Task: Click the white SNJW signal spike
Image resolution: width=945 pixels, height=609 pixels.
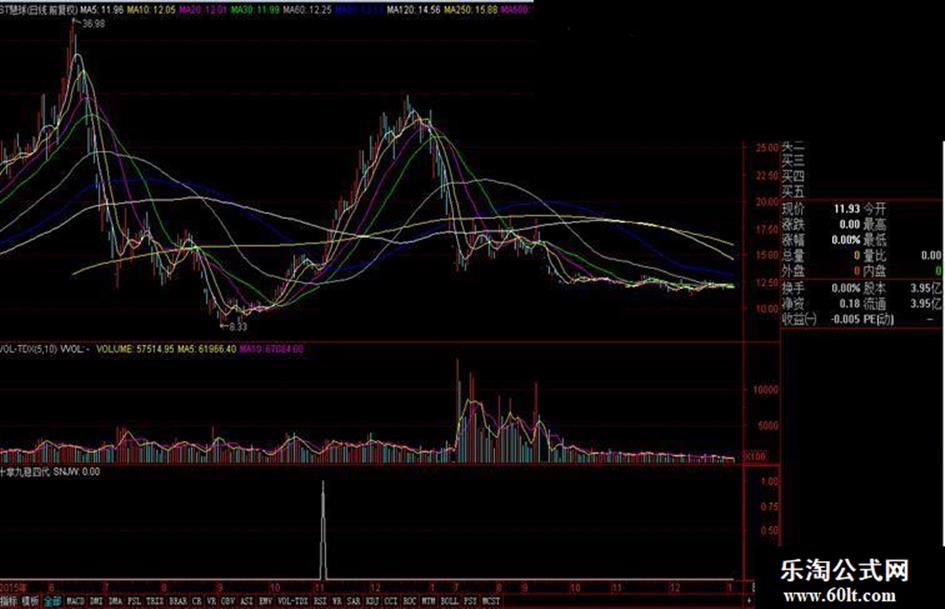Action: pos(322,529)
